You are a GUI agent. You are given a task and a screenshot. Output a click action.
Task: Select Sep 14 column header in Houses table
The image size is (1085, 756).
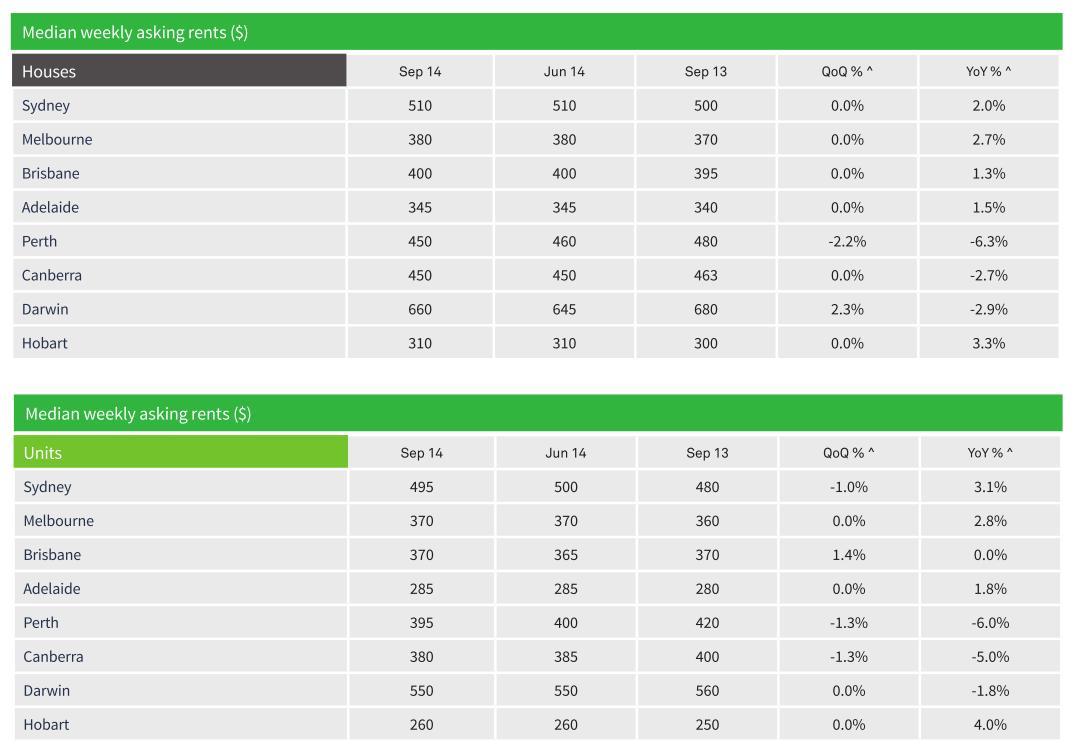(x=420, y=72)
